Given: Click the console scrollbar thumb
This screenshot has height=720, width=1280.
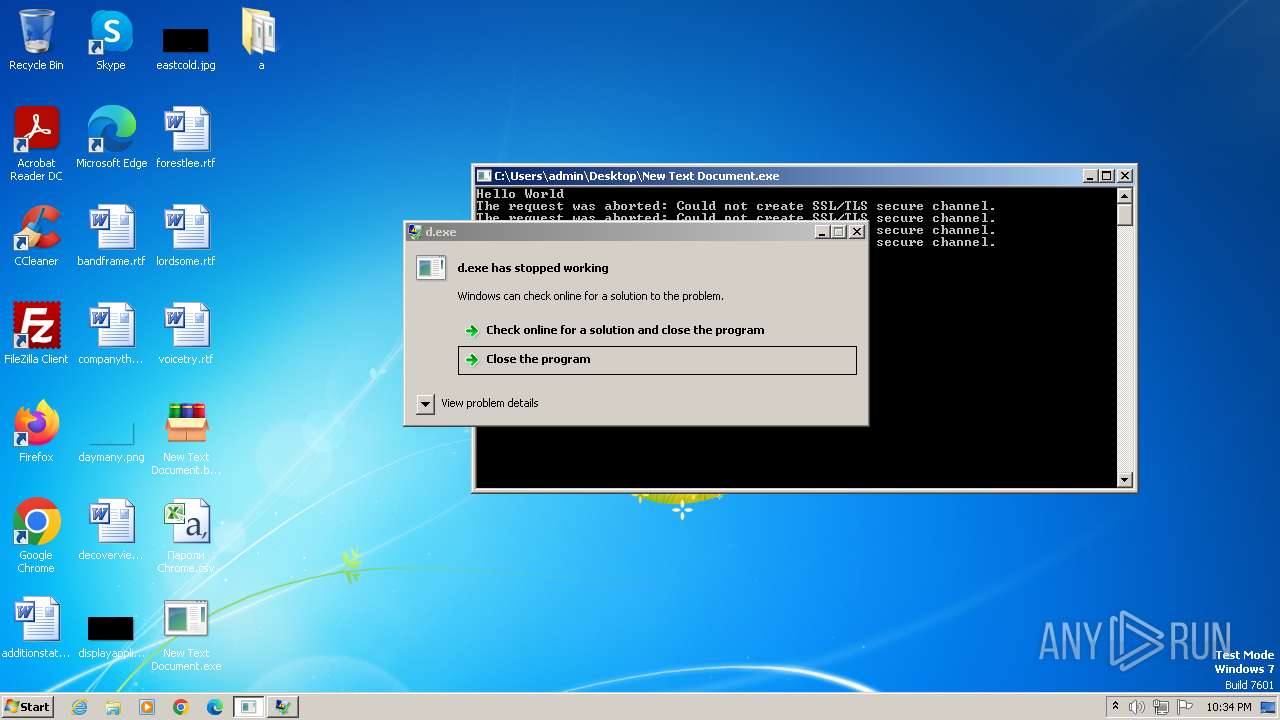Looking at the screenshot, I should tap(1125, 215).
